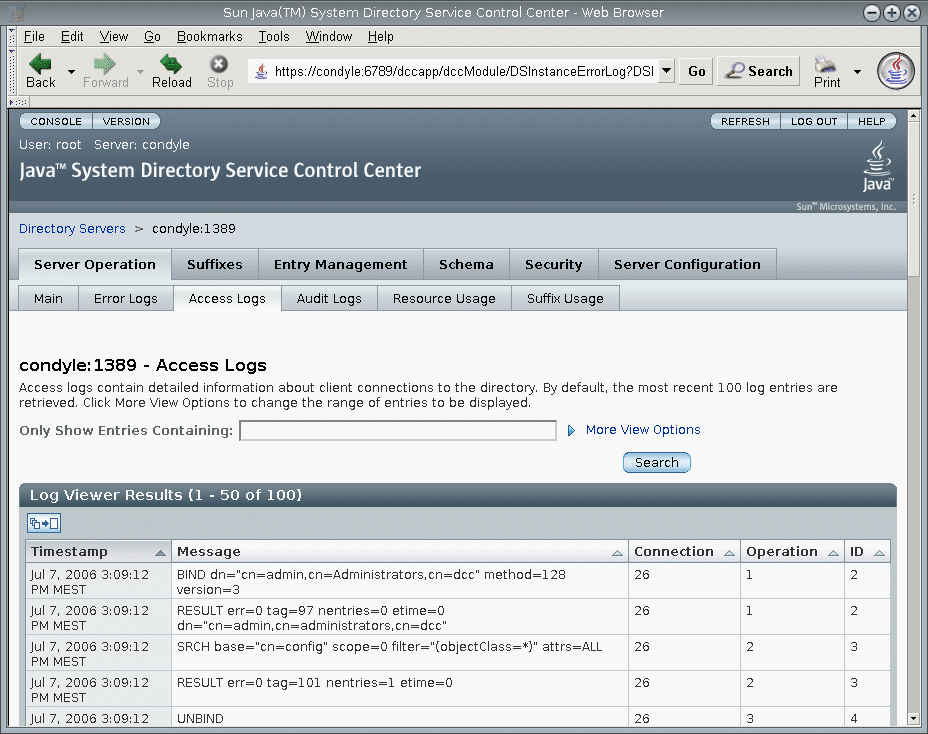This screenshot has height=734, width=928.
Task: Expand the More View Options triangle
Action: click(571, 430)
